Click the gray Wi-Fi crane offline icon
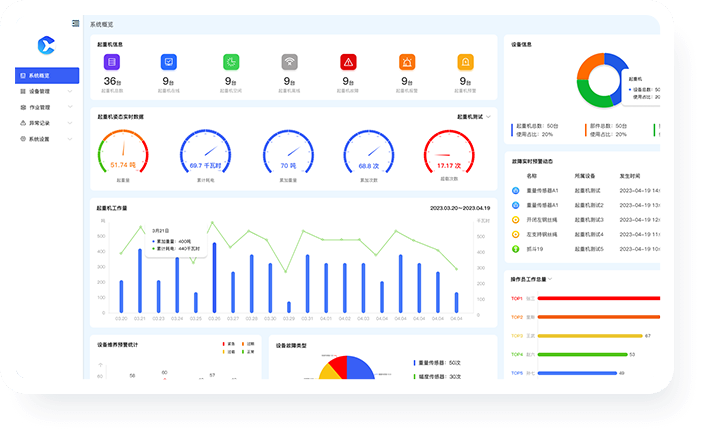Screen dimensions: 701x432 [x=289, y=62]
